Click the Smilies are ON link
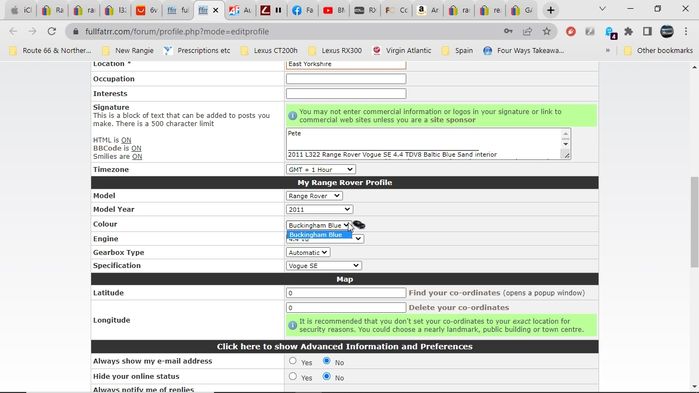699x393 pixels. point(137,156)
